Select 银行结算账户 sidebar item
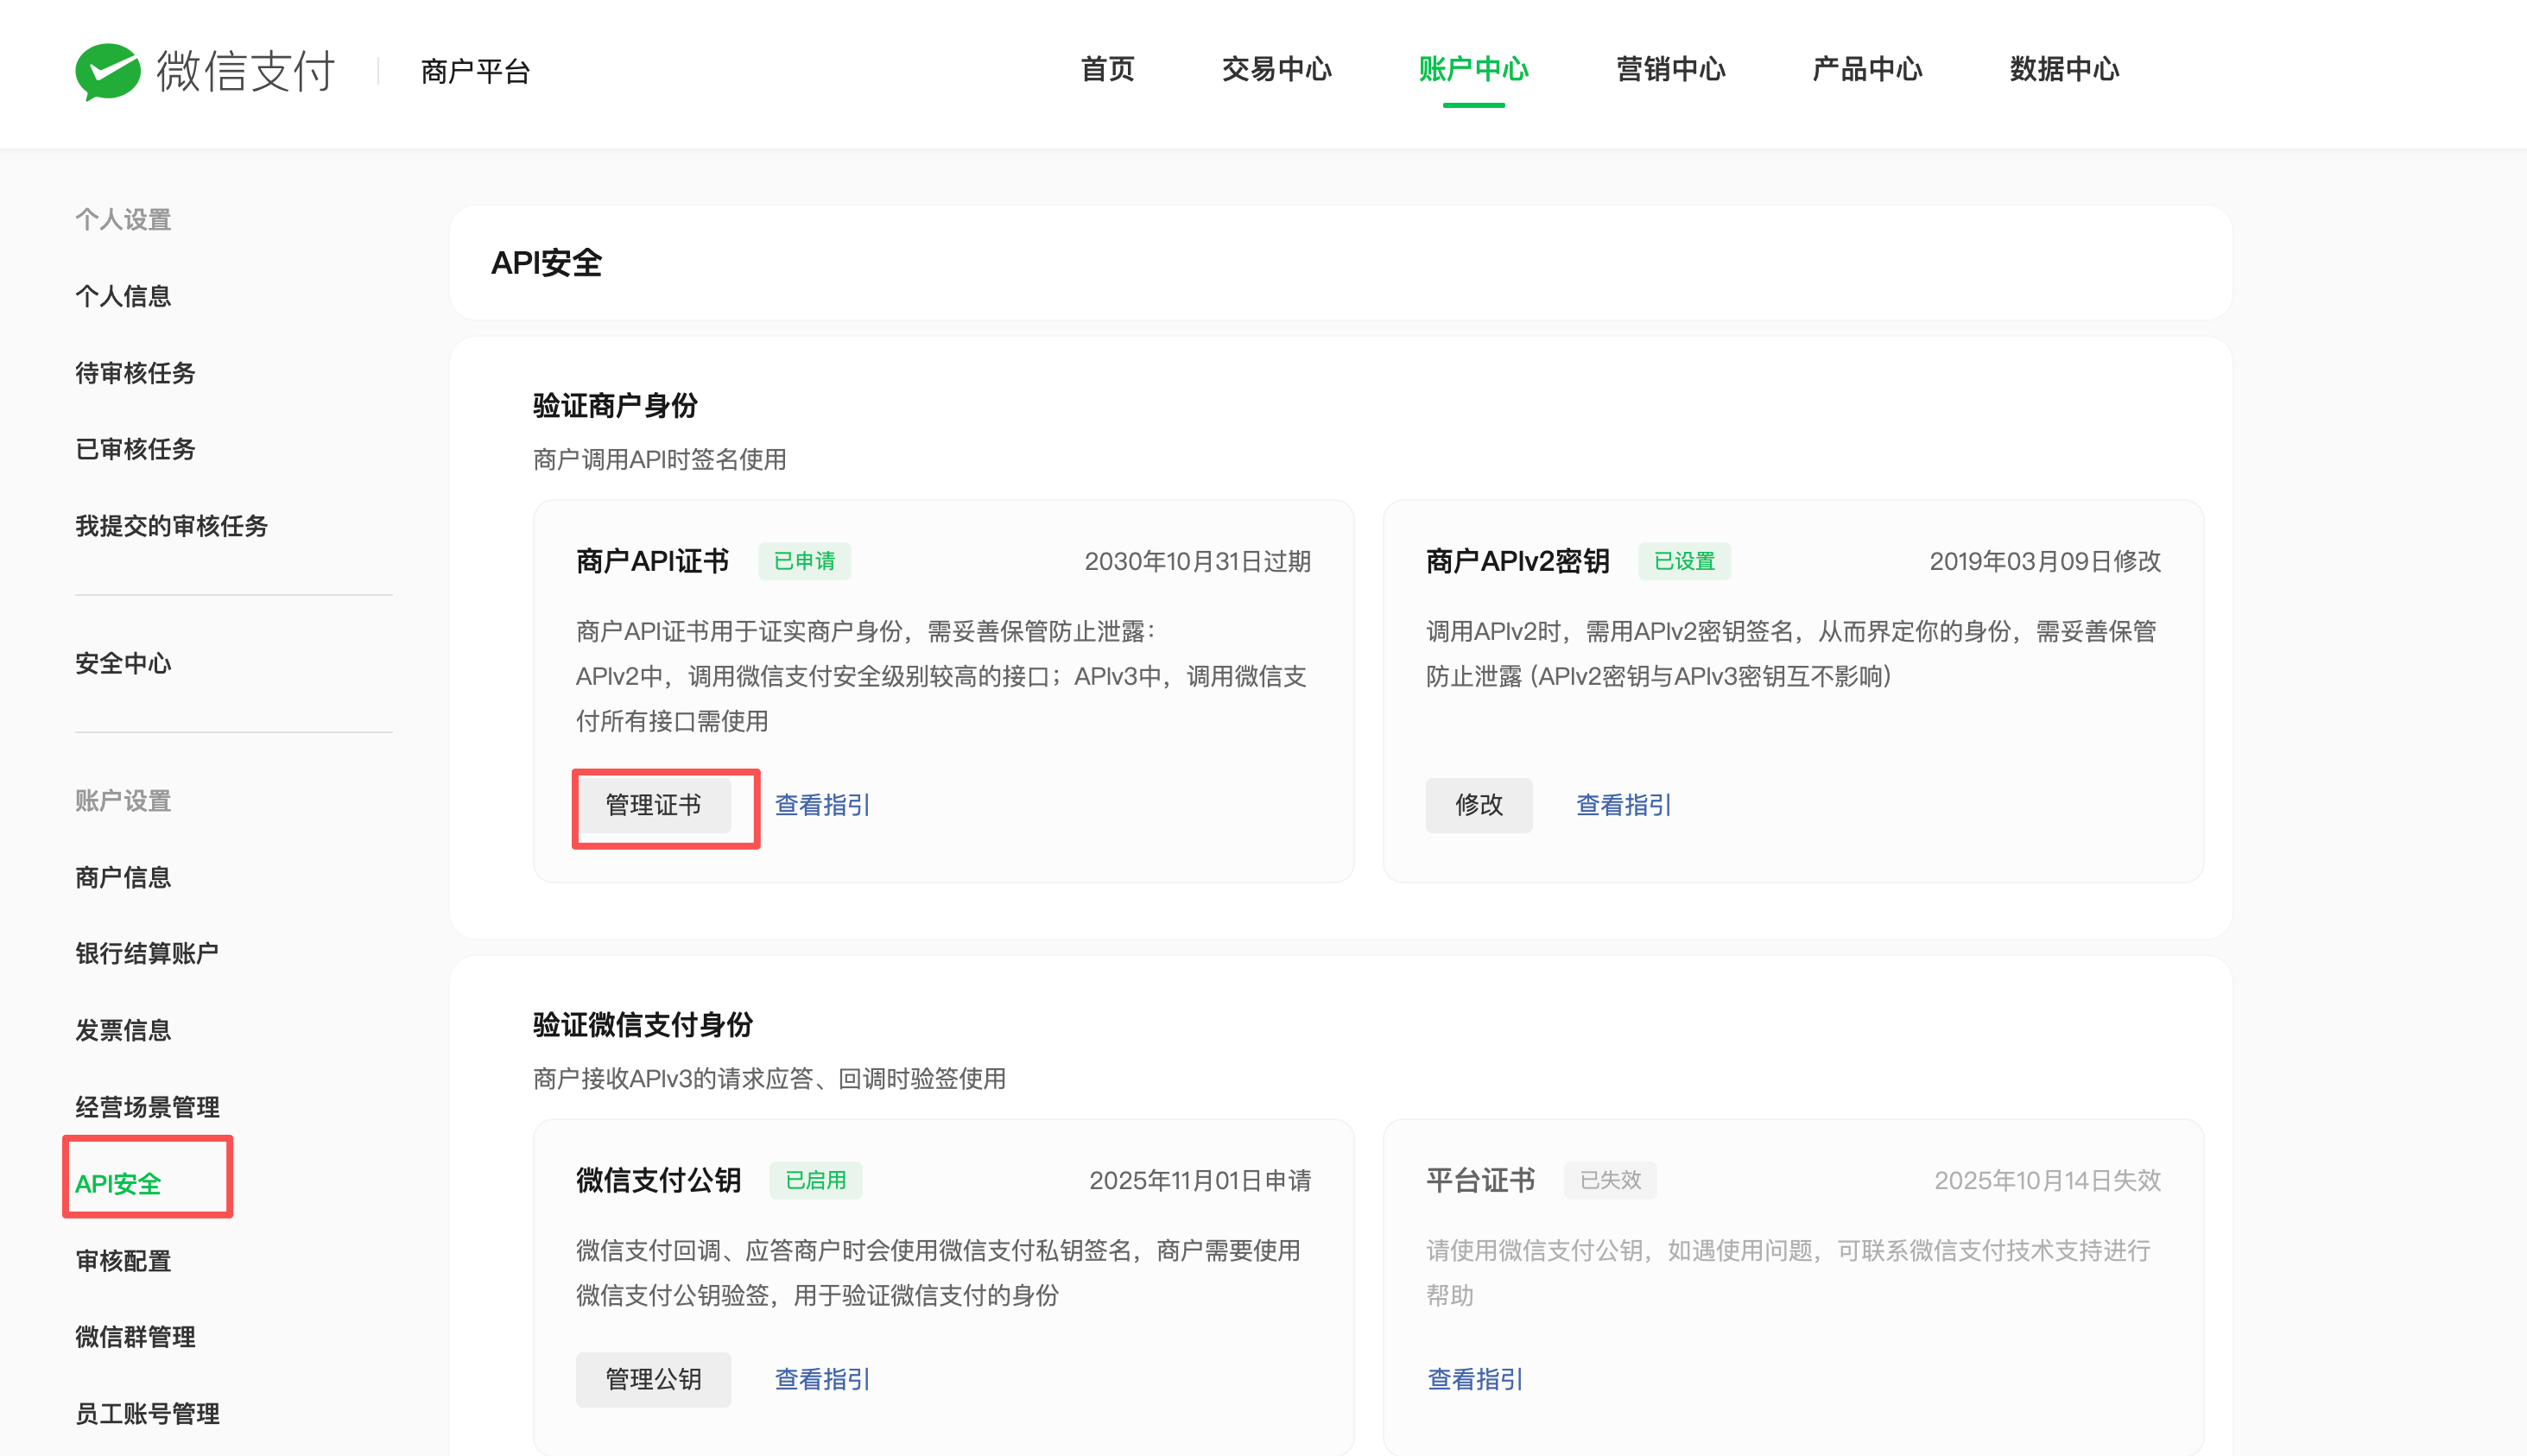This screenshot has width=2527, height=1456. [x=147, y=953]
